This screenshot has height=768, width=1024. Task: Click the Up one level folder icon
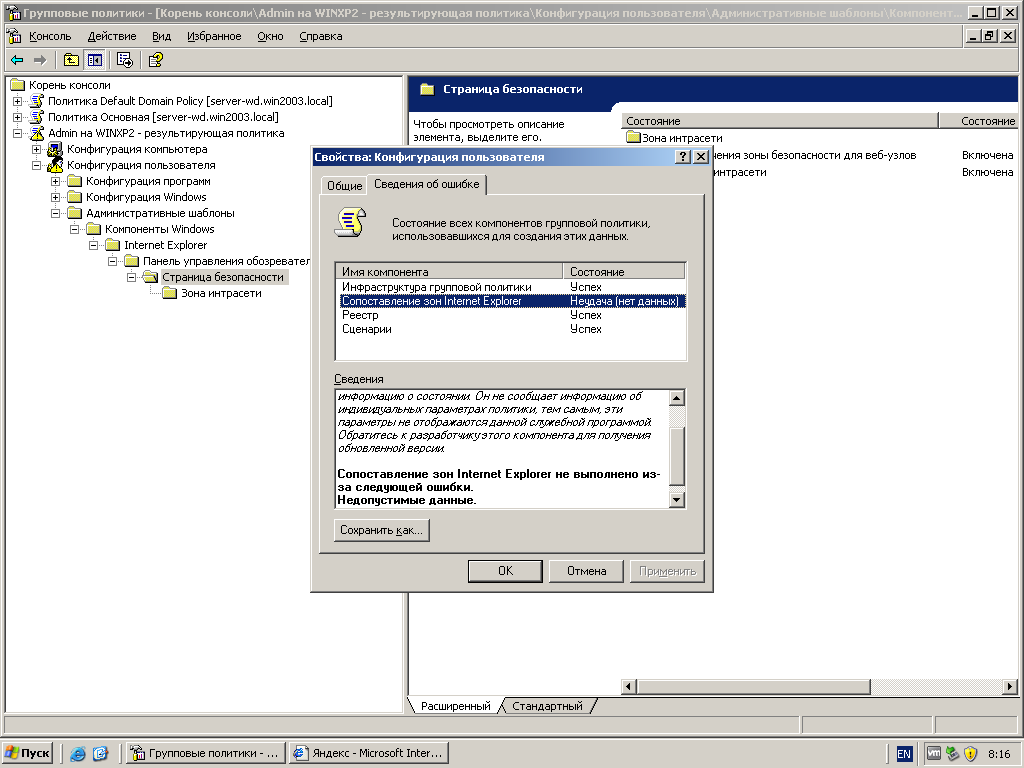pos(71,60)
